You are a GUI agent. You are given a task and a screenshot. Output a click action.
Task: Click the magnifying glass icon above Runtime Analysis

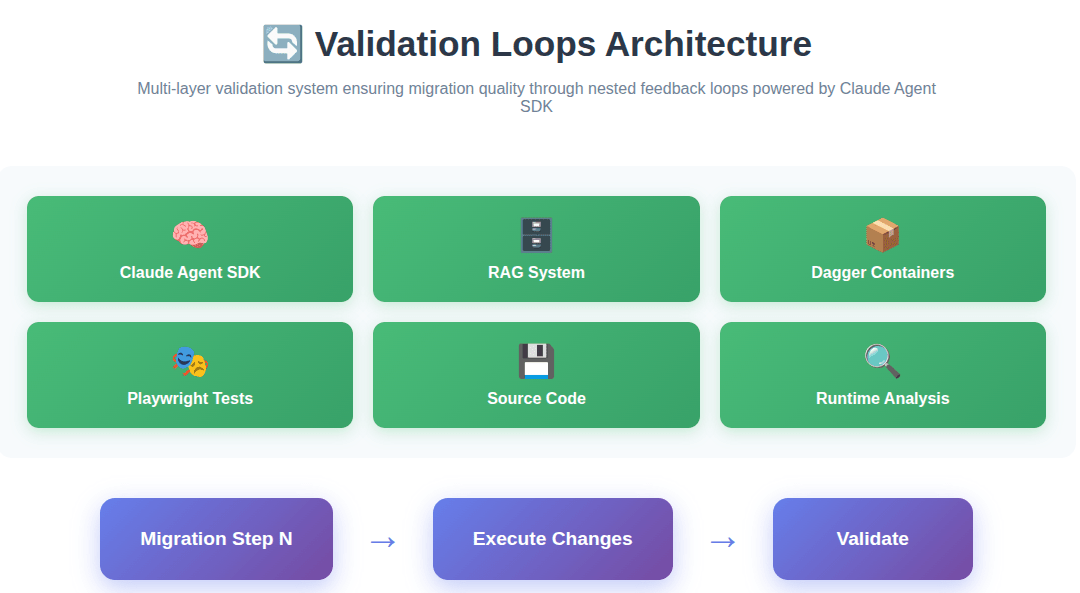tap(882, 362)
